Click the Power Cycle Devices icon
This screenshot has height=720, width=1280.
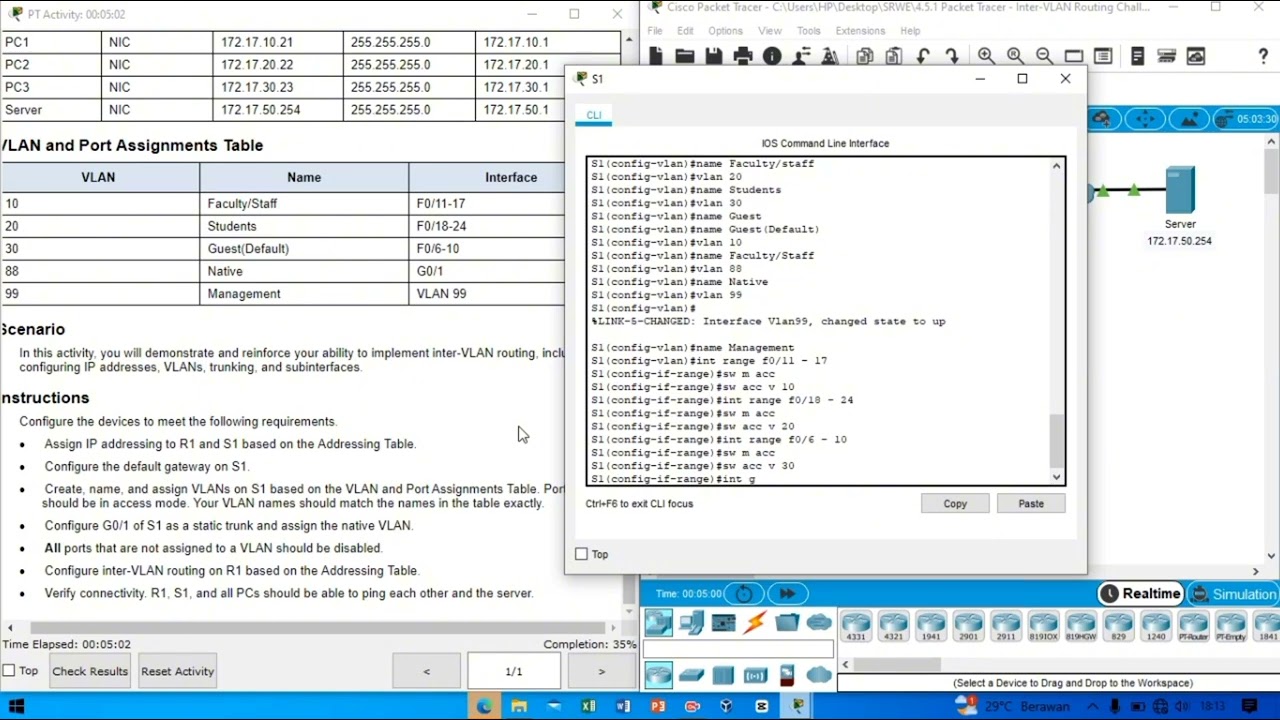744,594
